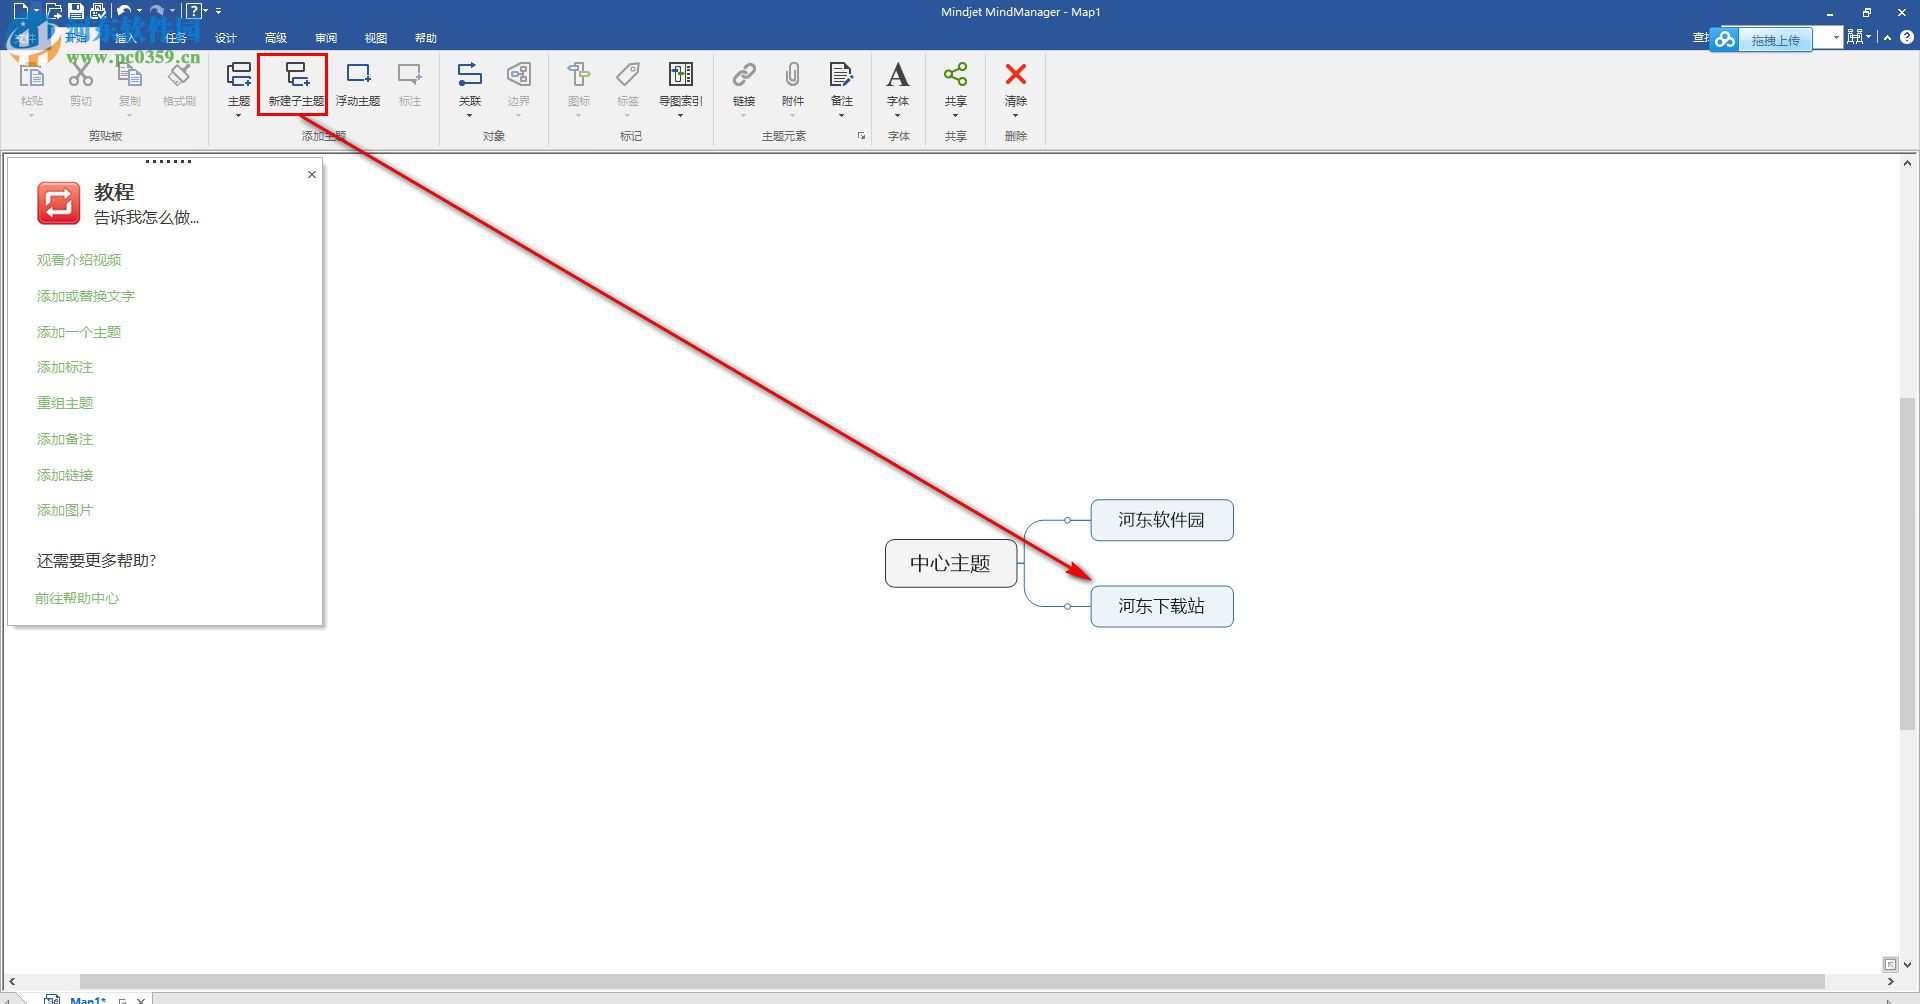Image resolution: width=1920 pixels, height=1004 pixels.
Task: Click the Undo arrow icon
Action: point(124,11)
